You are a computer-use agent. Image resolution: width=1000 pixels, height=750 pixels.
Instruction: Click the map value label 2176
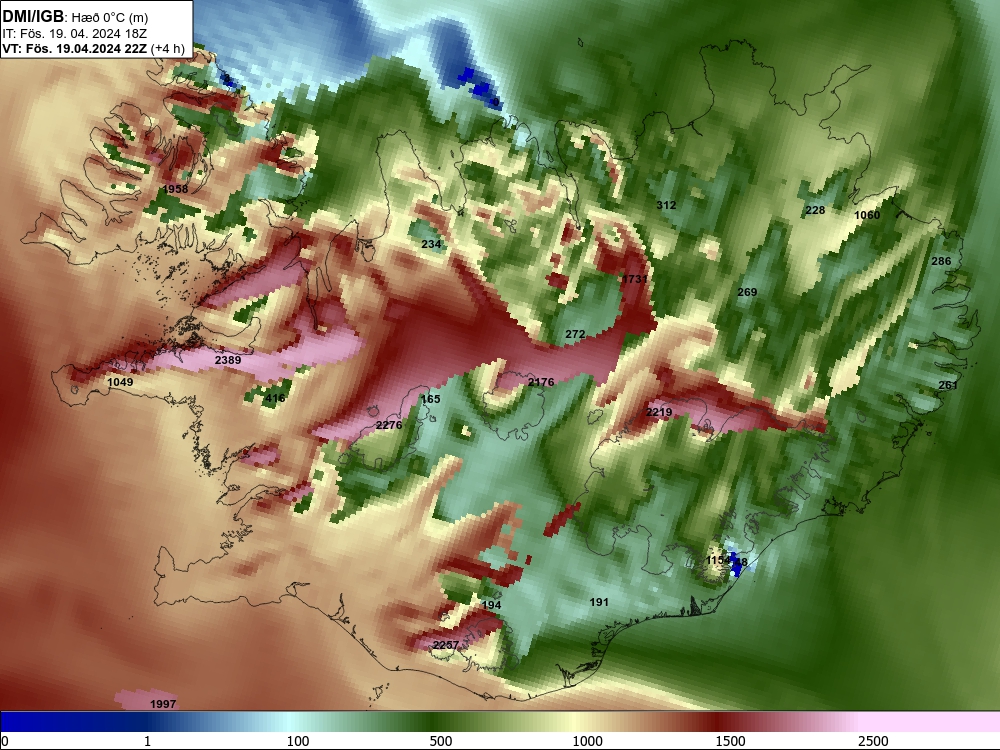click(541, 382)
